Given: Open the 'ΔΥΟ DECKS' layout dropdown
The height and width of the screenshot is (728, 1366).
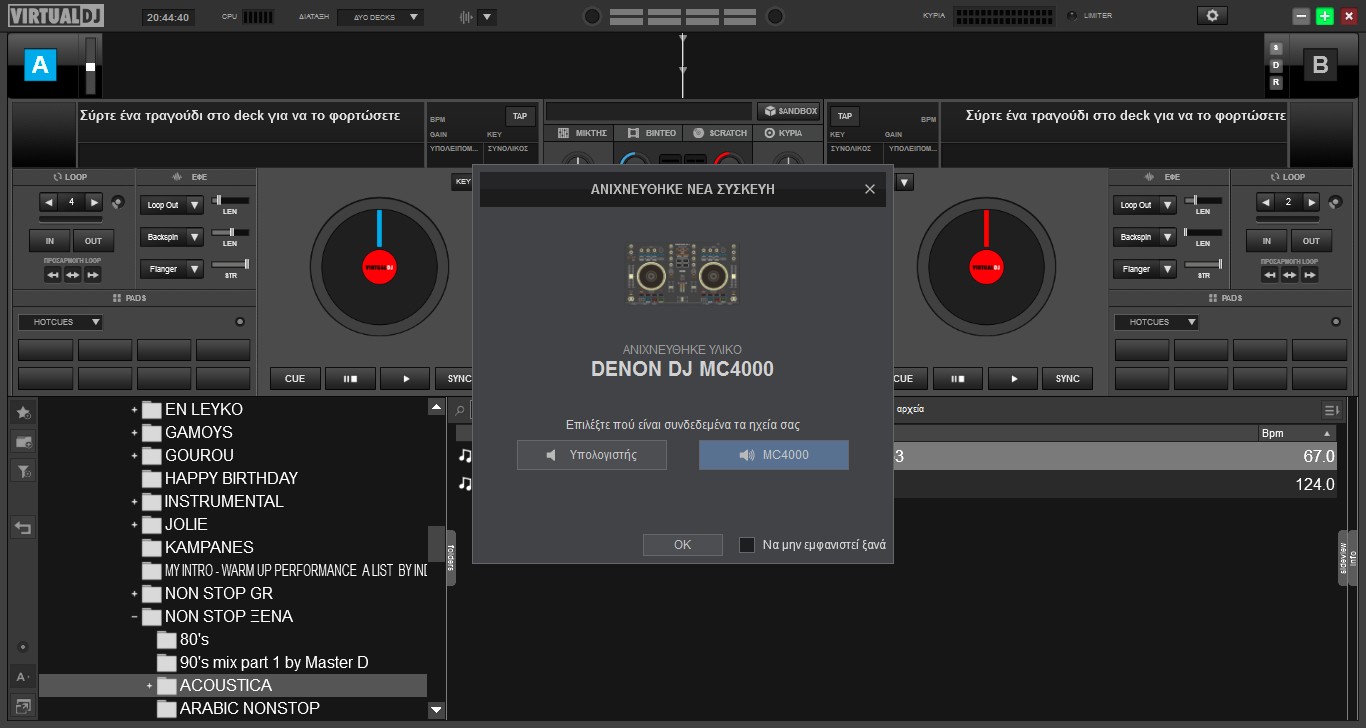Looking at the screenshot, I should click(380, 17).
